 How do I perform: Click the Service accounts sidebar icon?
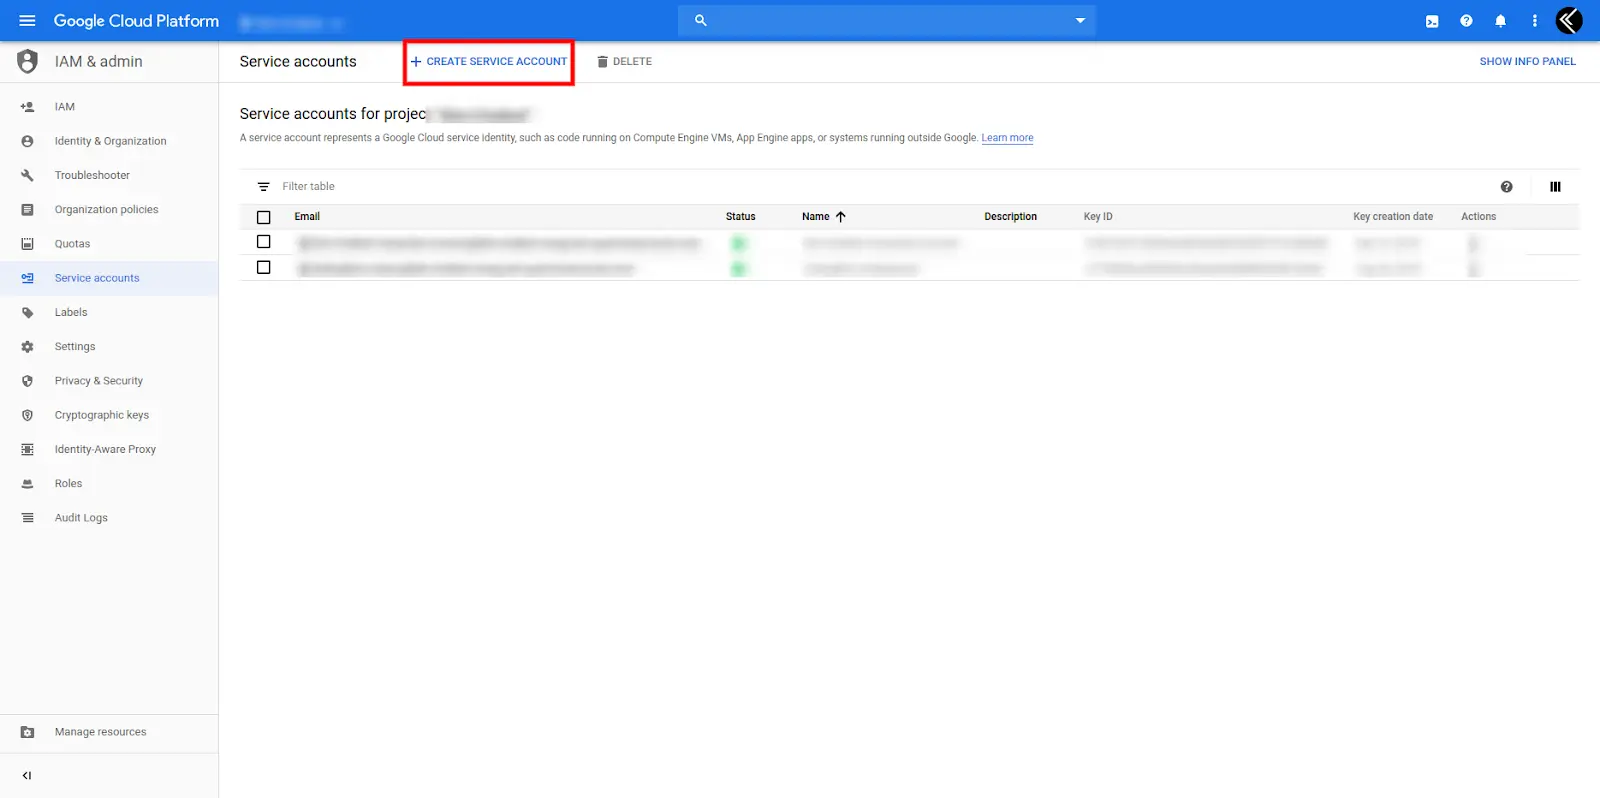(27, 278)
